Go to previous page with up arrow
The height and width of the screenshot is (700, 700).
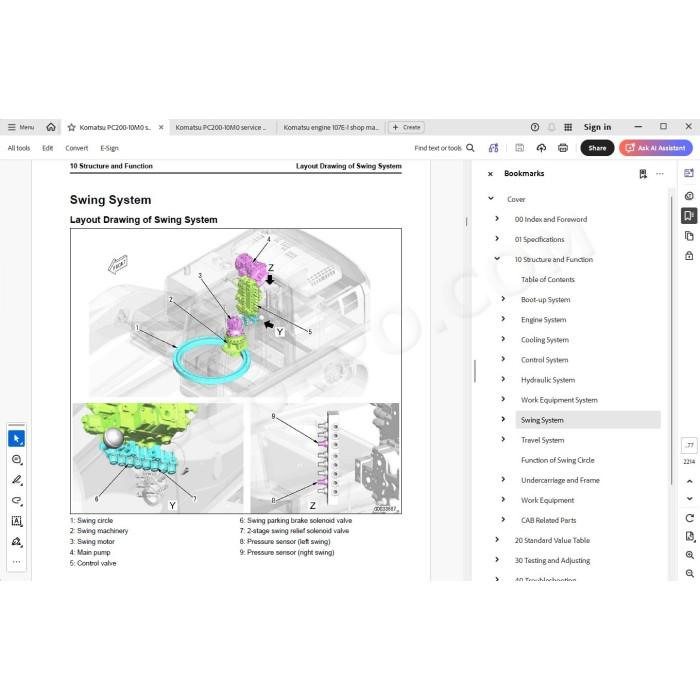(x=689, y=481)
